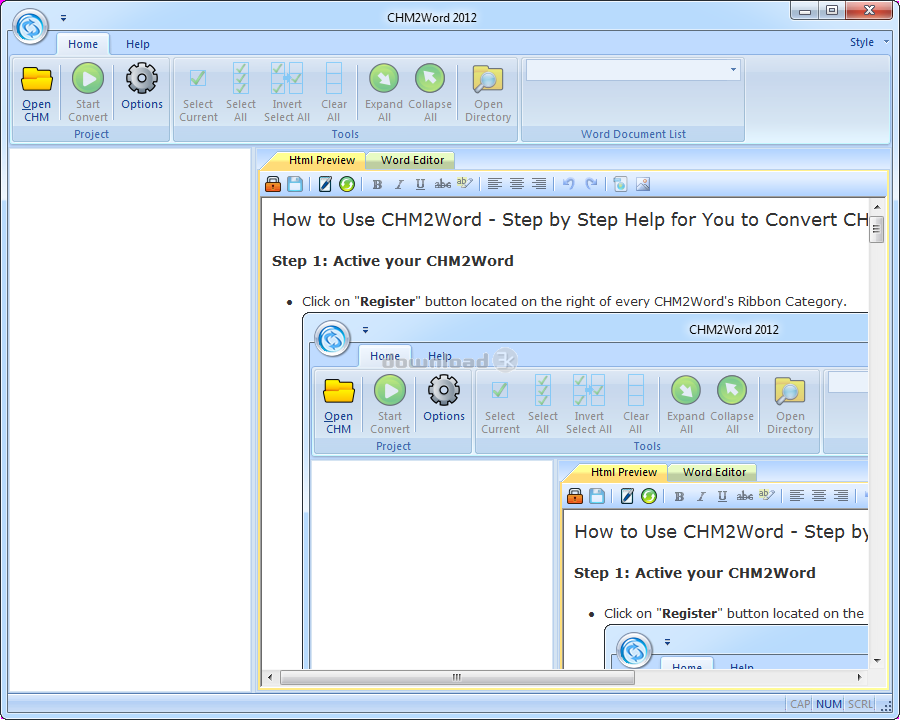Select the Html Preview tab

coord(321,160)
